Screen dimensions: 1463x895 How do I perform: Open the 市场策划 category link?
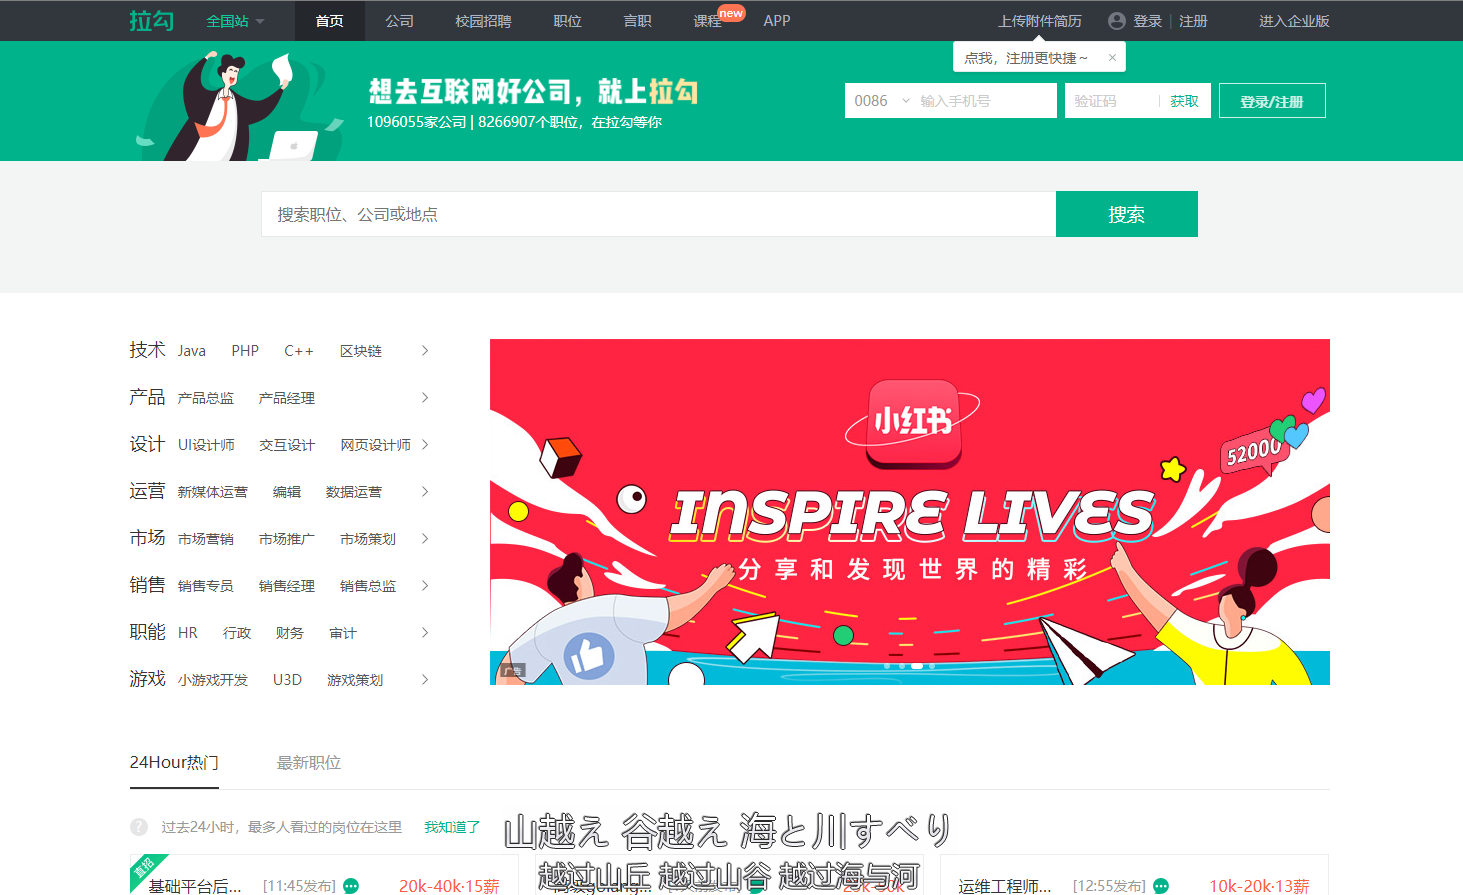(x=368, y=539)
